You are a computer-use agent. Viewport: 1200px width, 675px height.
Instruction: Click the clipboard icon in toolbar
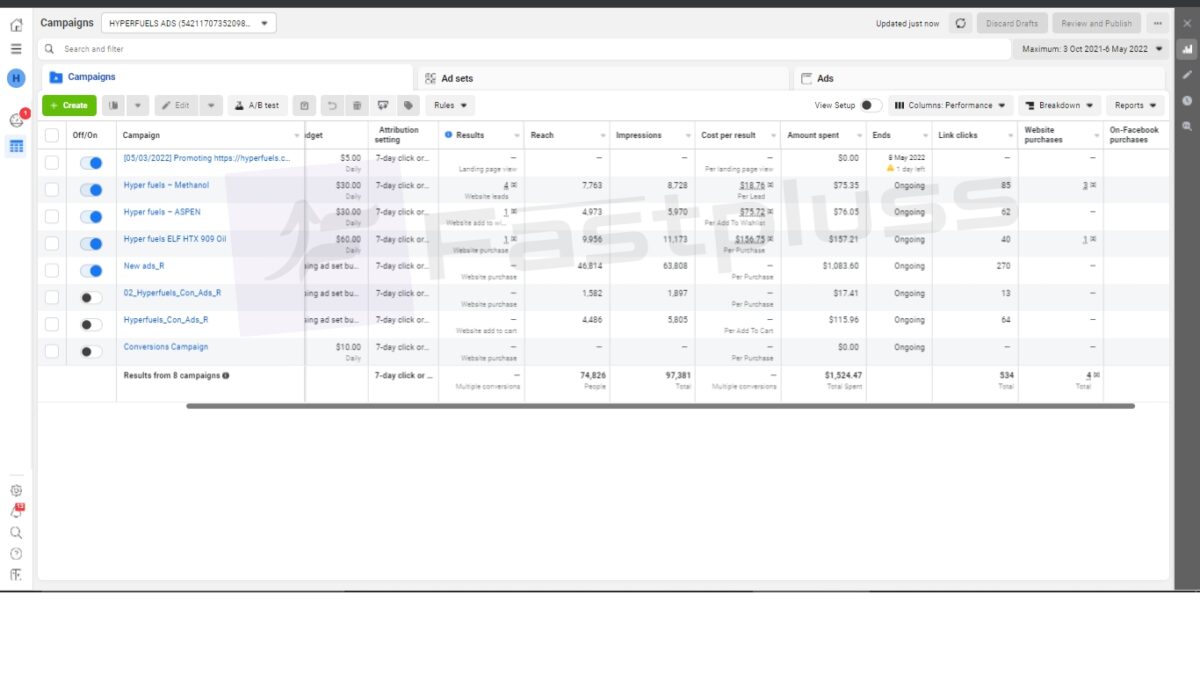[304, 105]
